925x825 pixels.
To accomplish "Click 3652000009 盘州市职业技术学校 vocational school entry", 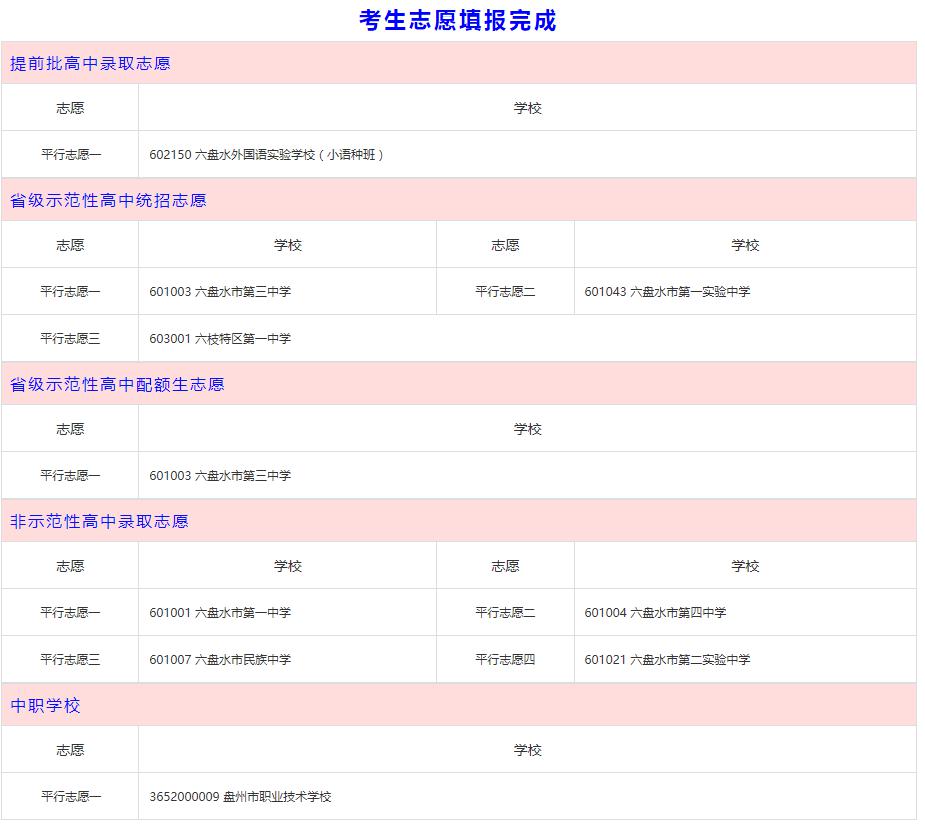I will click(x=243, y=796).
